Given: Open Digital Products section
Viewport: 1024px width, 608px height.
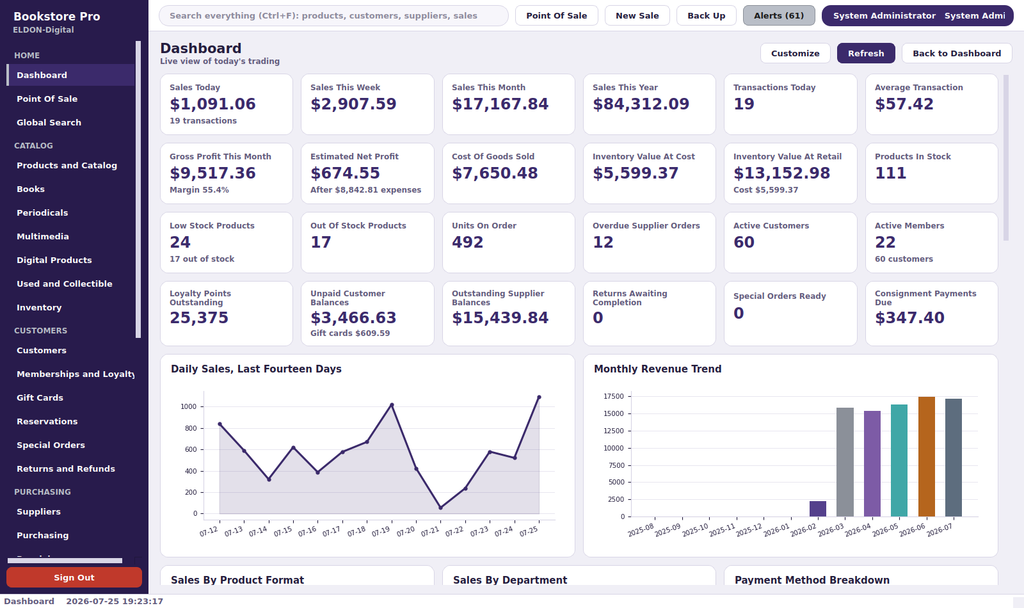Looking at the screenshot, I should (x=71, y=260).
